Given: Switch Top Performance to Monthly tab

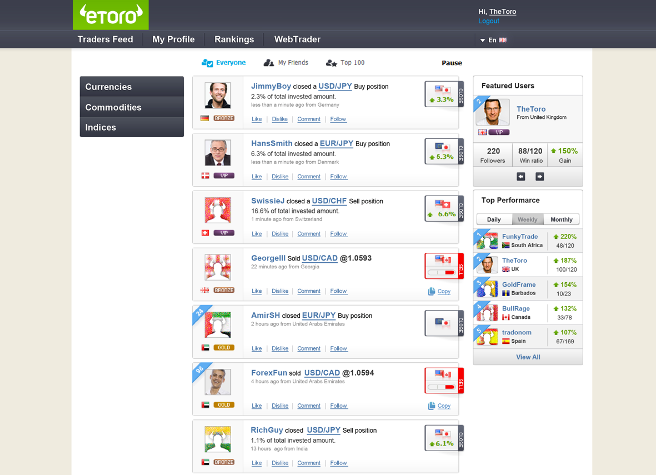Looking at the screenshot, I should [561, 219].
